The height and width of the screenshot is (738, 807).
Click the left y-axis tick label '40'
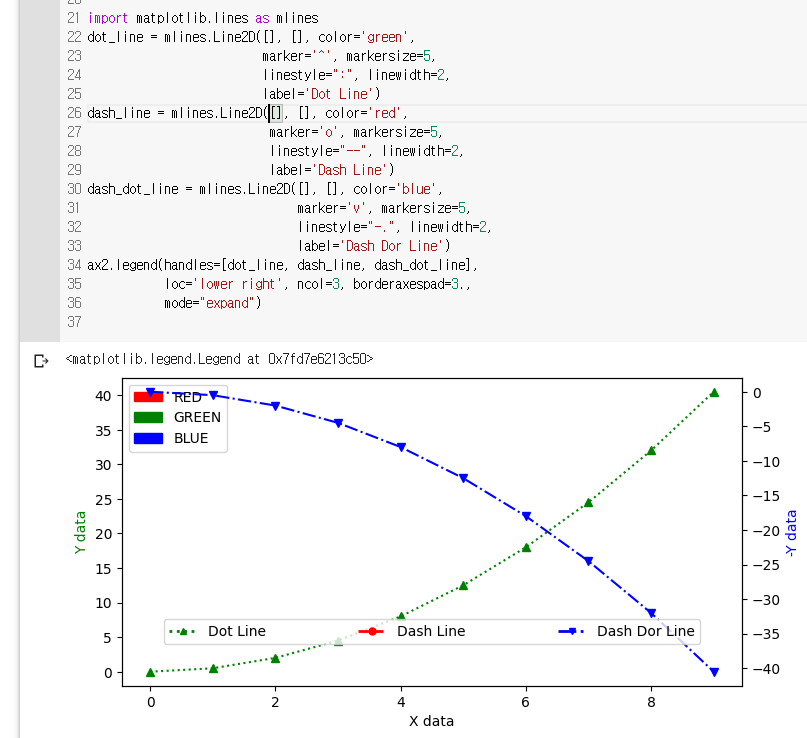tap(103, 396)
